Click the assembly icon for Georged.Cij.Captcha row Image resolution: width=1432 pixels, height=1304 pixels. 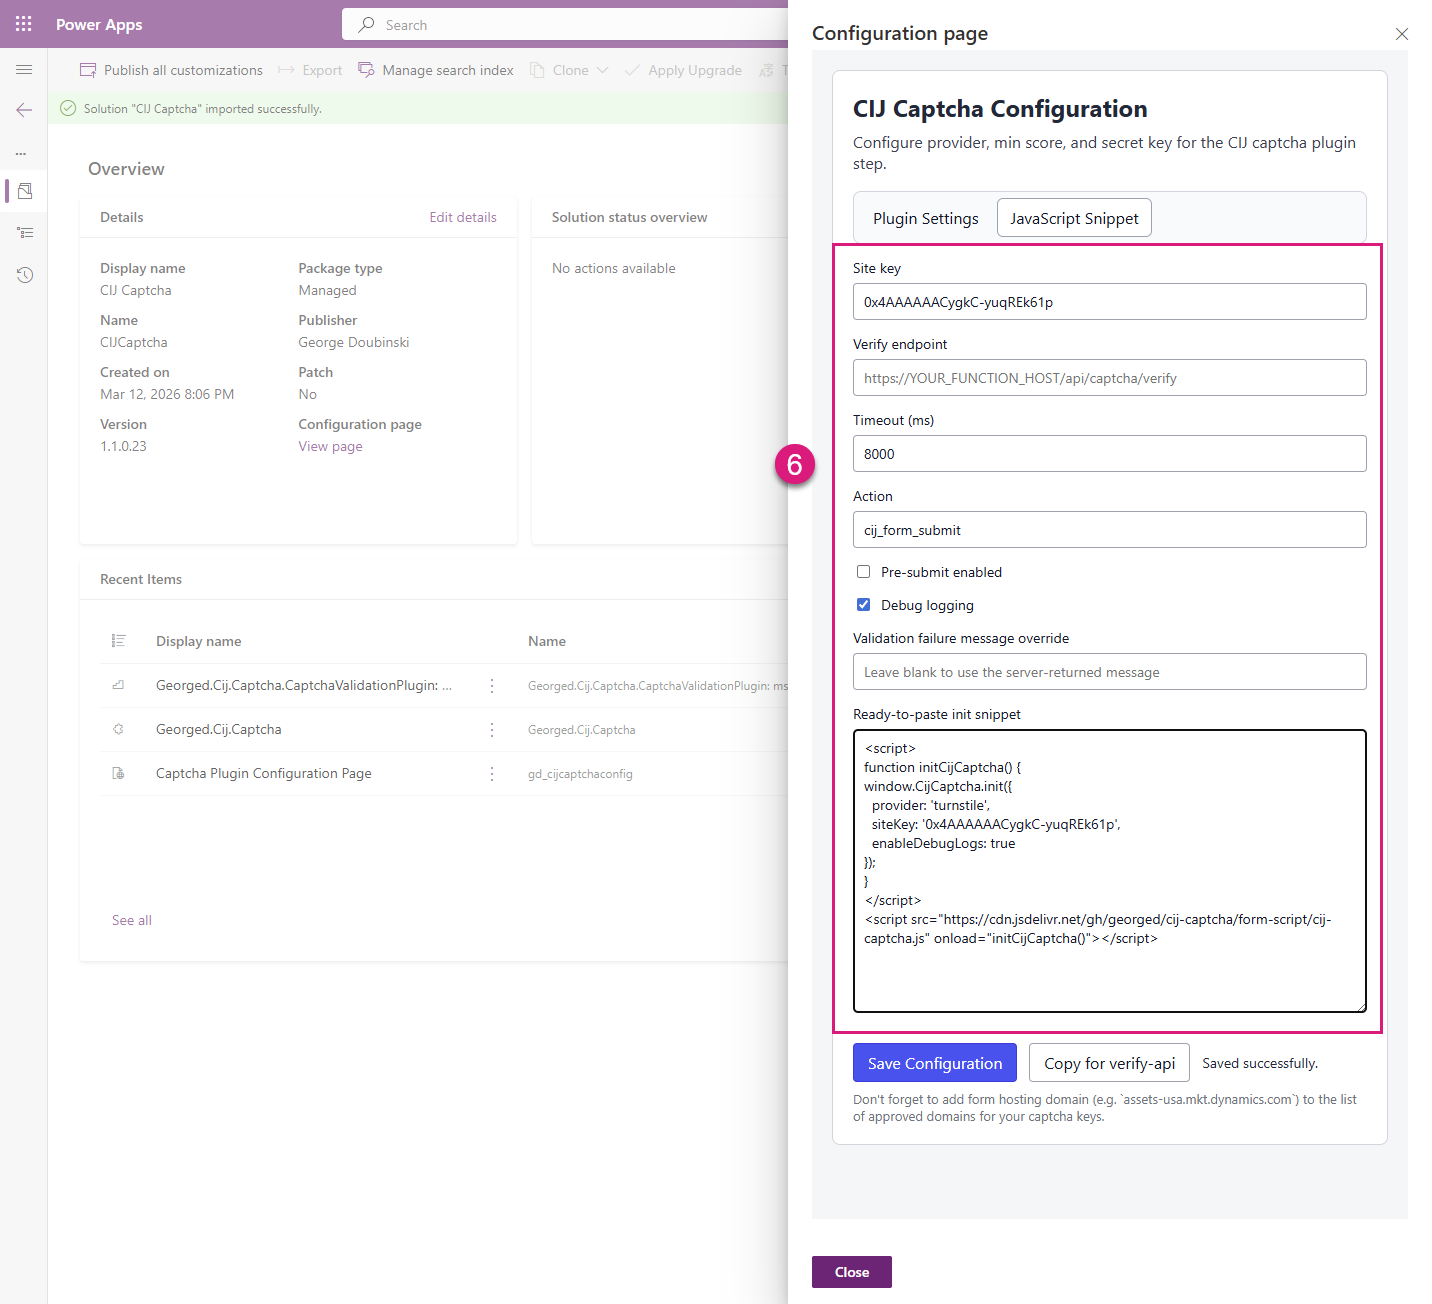pyautogui.click(x=118, y=729)
